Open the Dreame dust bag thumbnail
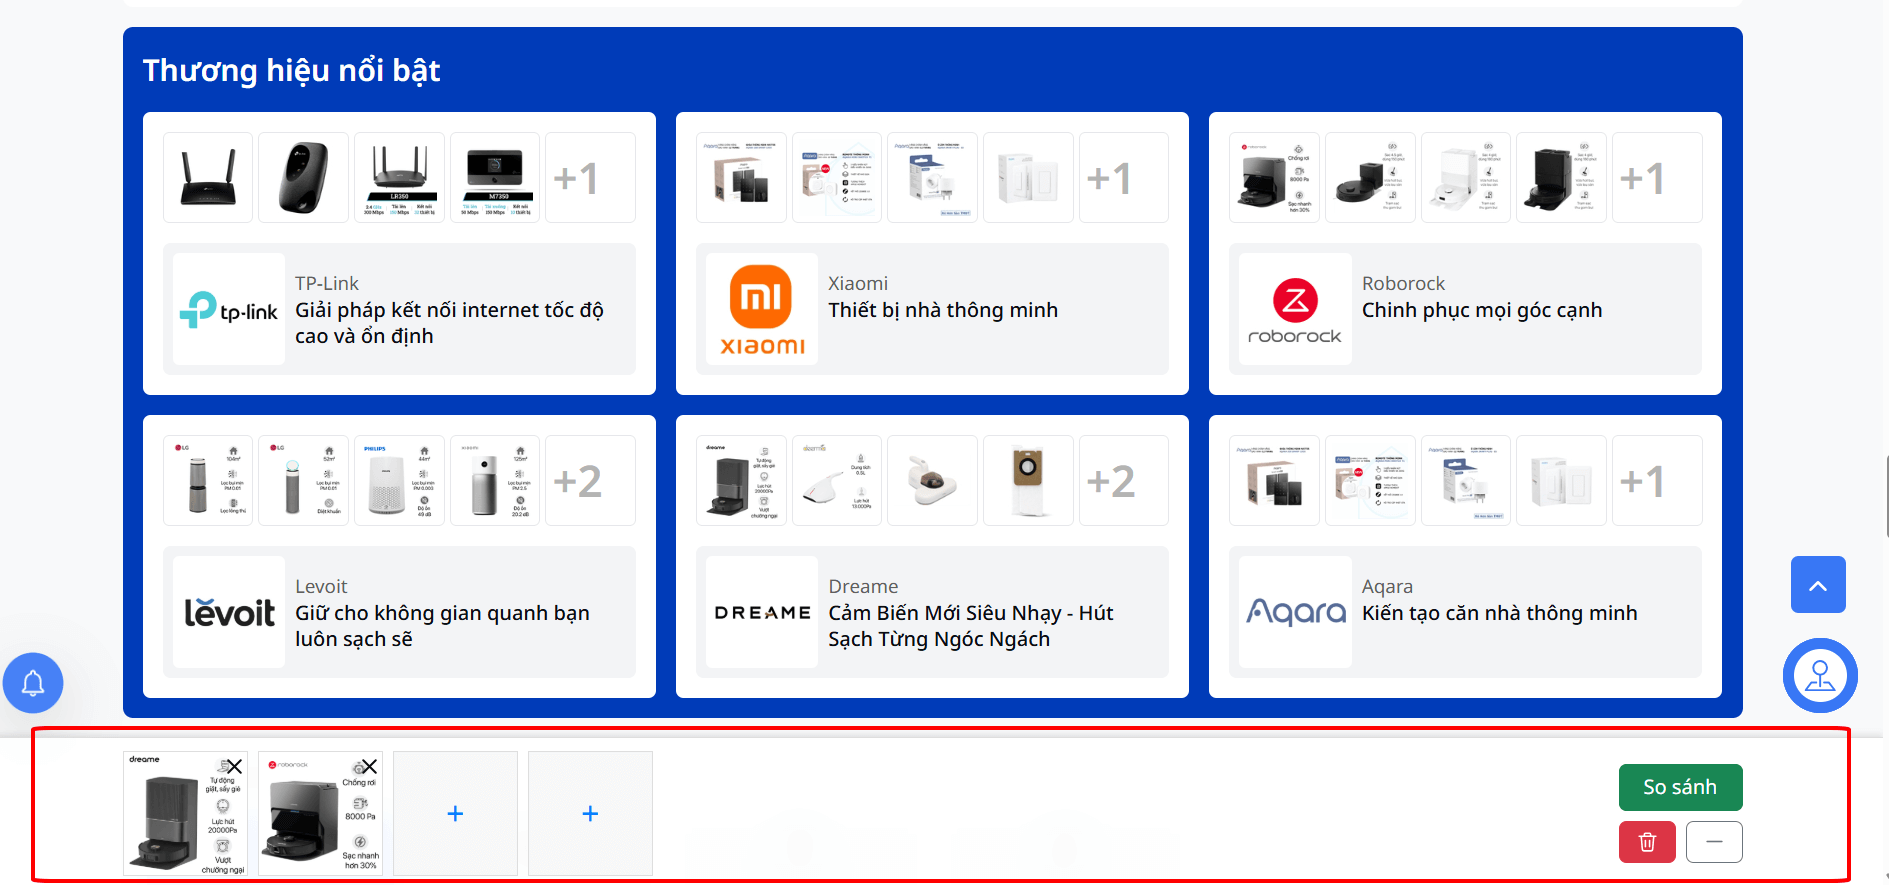Screen dimensions: 1889x885 (1028, 481)
